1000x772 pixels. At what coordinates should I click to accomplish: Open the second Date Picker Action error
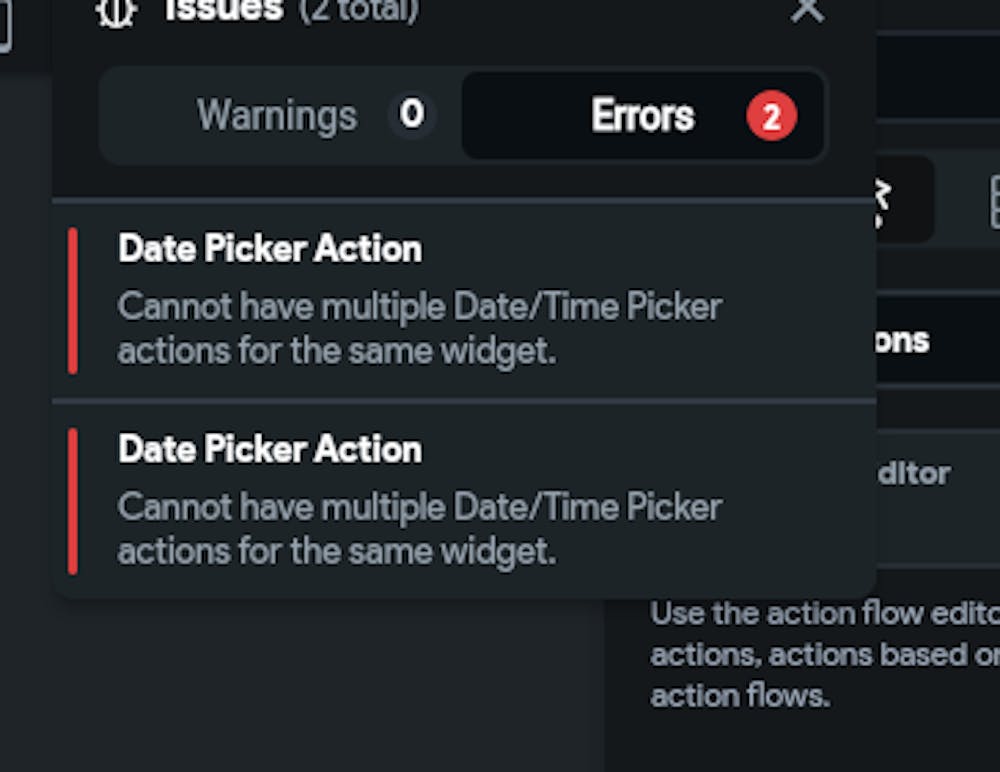coord(270,449)
